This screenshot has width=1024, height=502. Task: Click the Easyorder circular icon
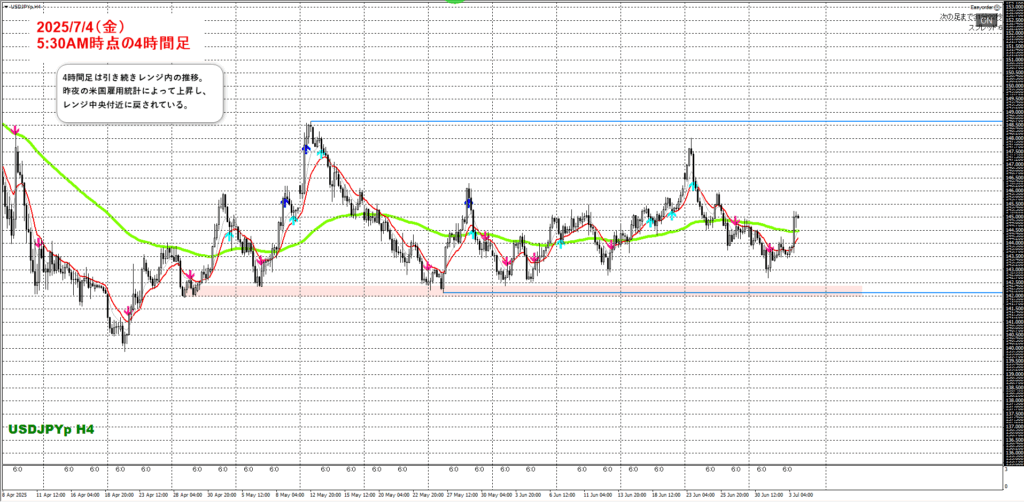tap(997, 7)
